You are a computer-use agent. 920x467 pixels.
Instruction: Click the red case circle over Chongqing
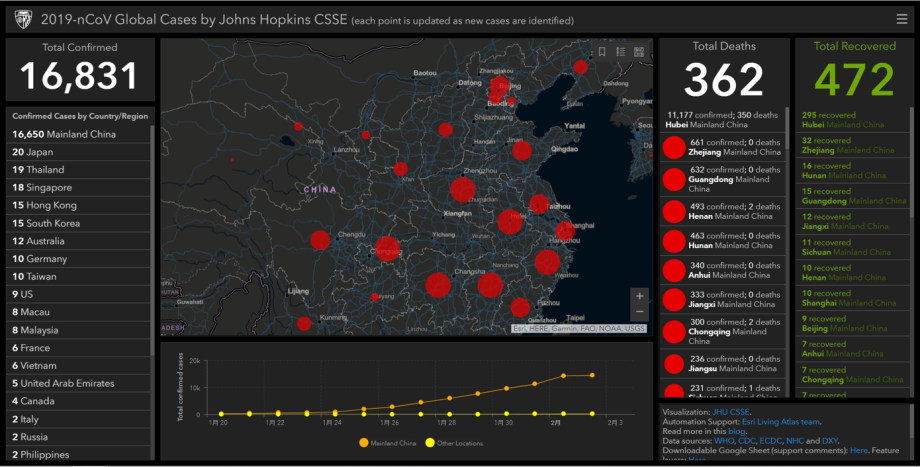pyautogui.click(x=388, y=249)
